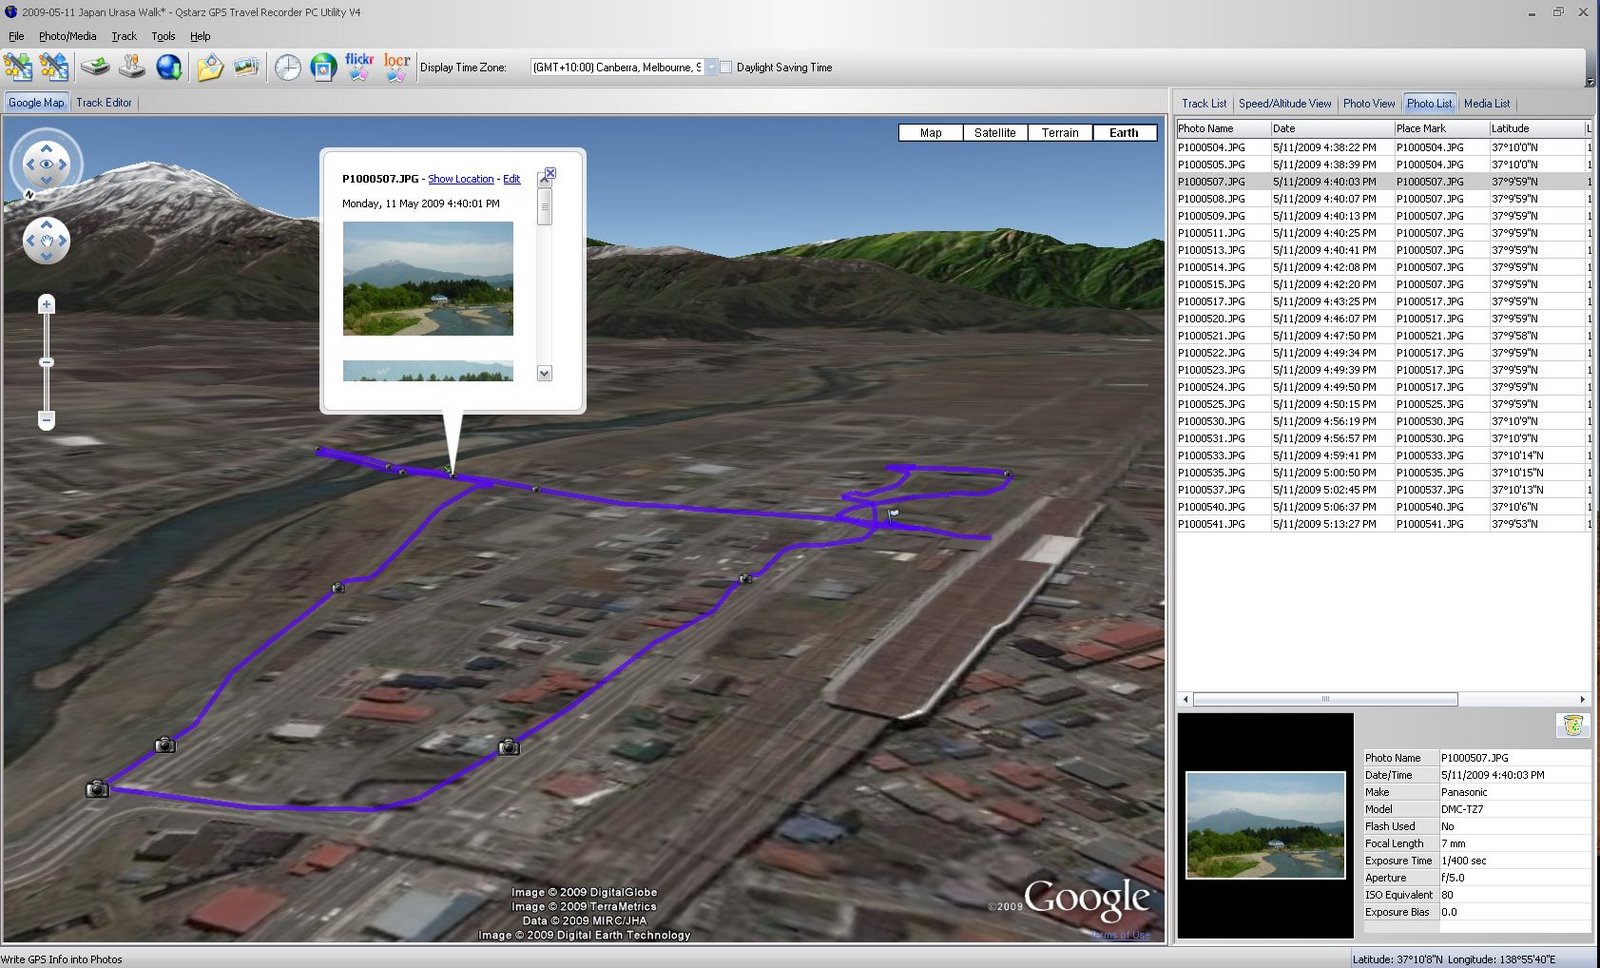Select the P1000541.JPG row in photo list
Screen dimensions: 1600x968
coord(1382,523)
